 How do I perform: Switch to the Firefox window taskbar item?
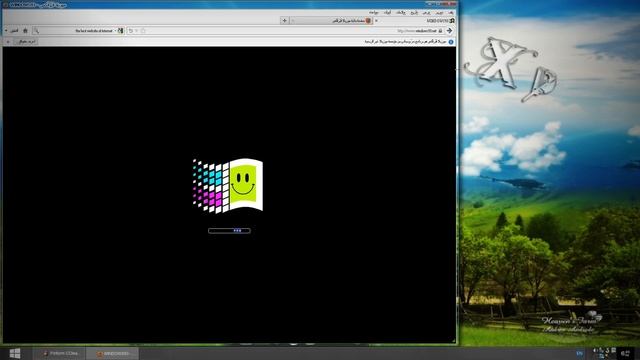point(112,353)
